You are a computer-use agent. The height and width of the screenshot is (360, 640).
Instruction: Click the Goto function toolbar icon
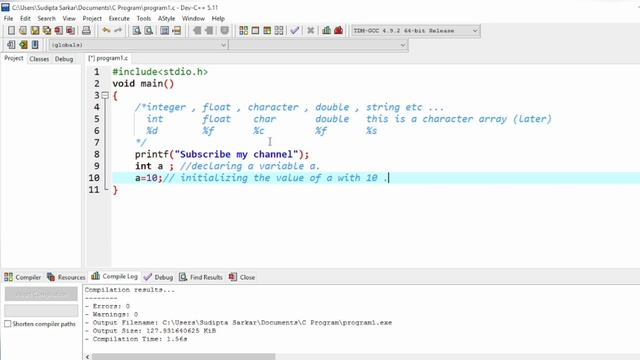pos(164,31)
